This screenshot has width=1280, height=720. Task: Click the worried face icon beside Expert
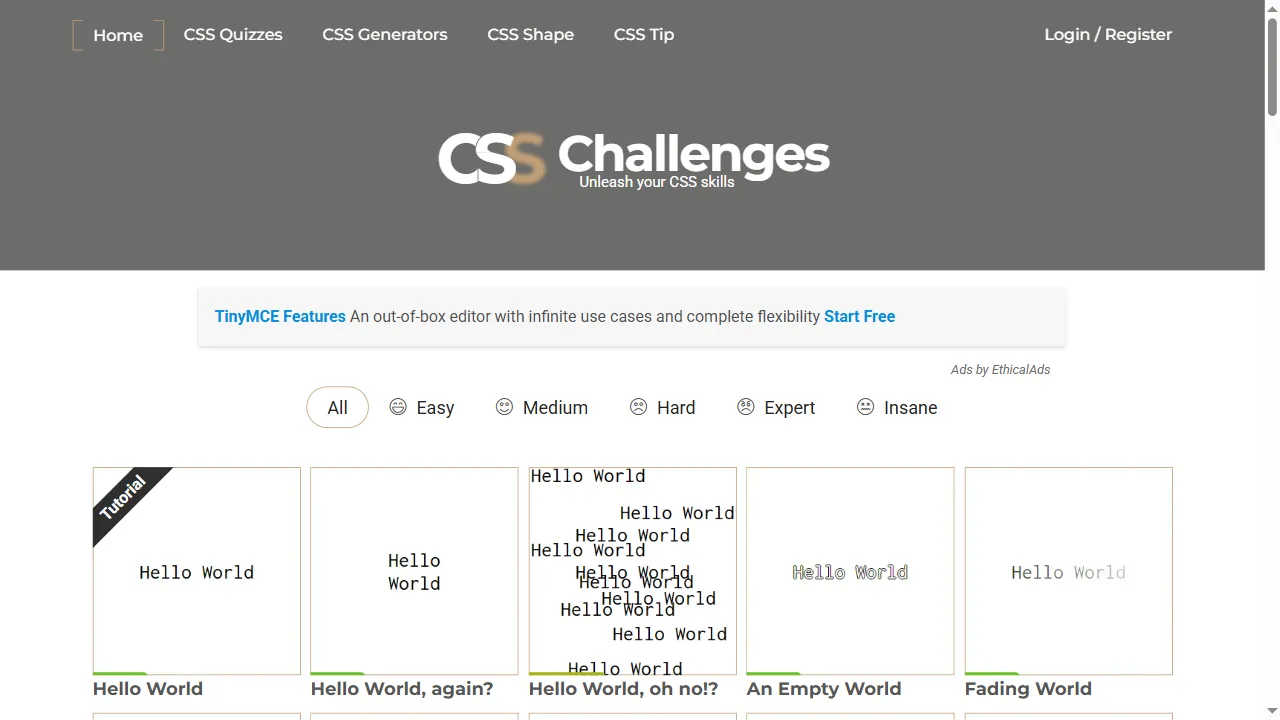(x=745, y=407)
